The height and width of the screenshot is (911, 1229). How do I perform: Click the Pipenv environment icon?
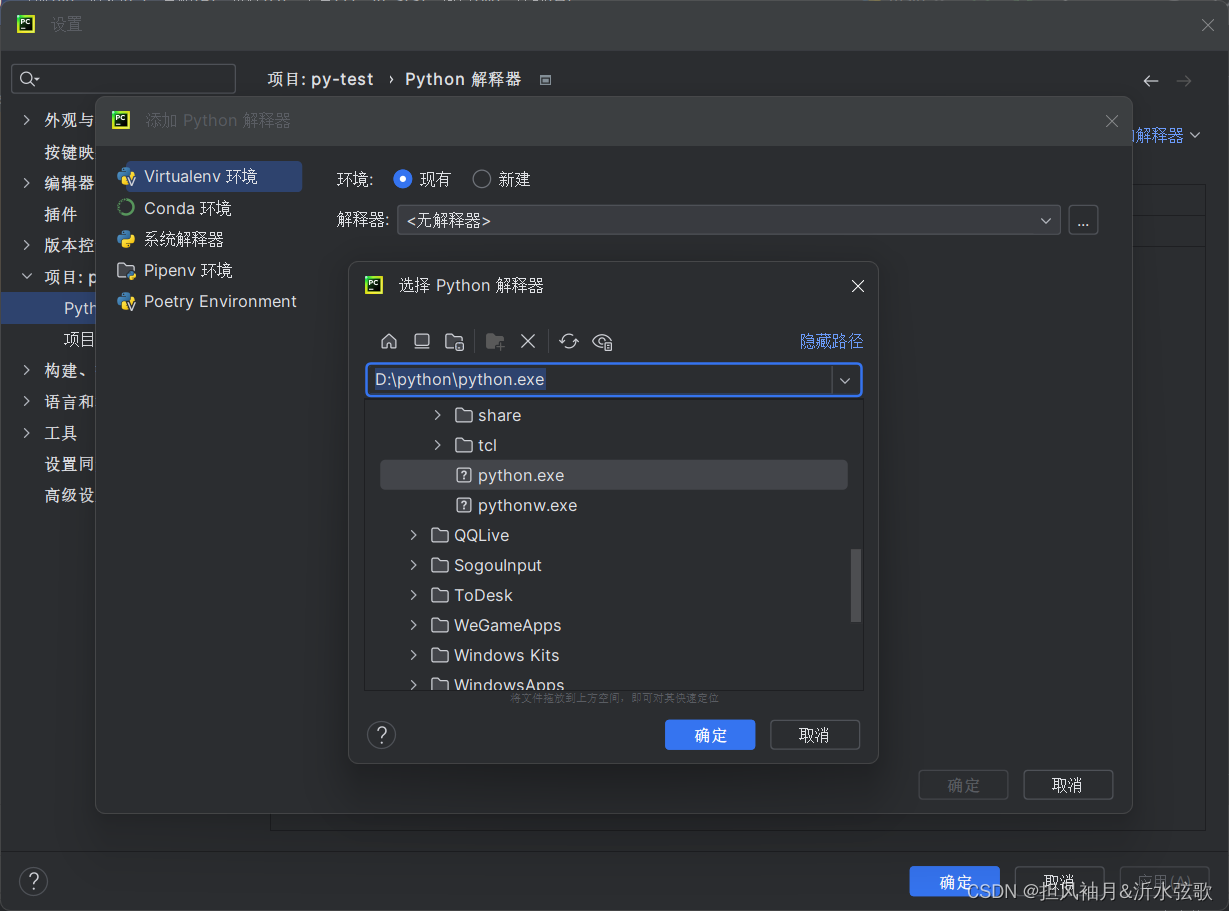click(x=126, y=270)
